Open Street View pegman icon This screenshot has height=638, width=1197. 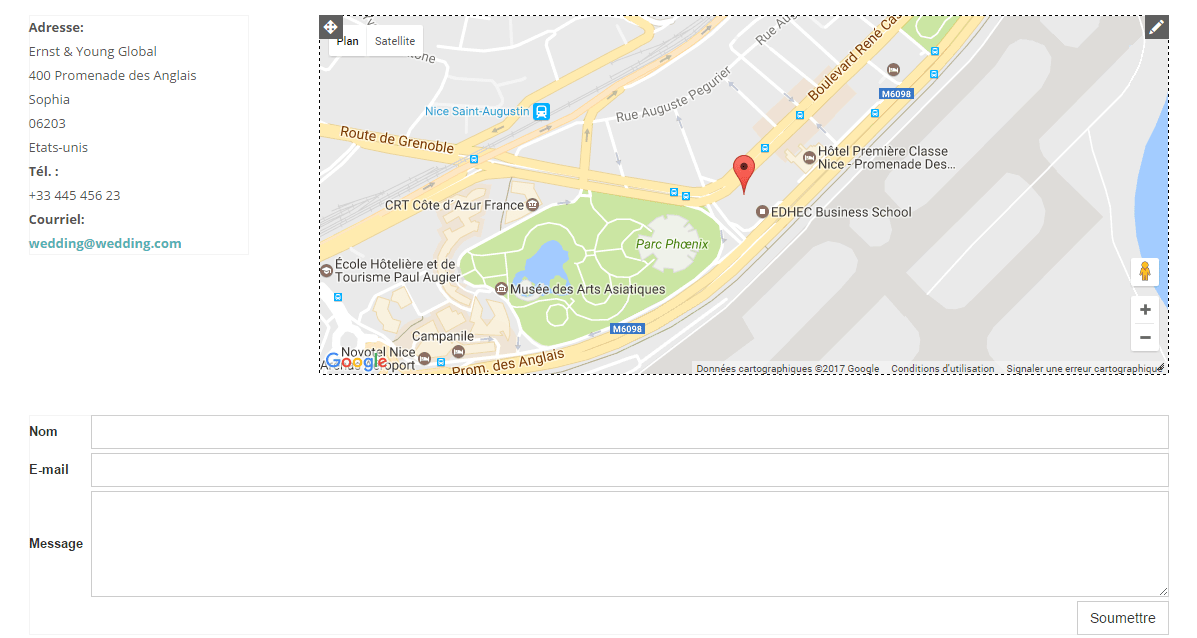pos(1144,272)
